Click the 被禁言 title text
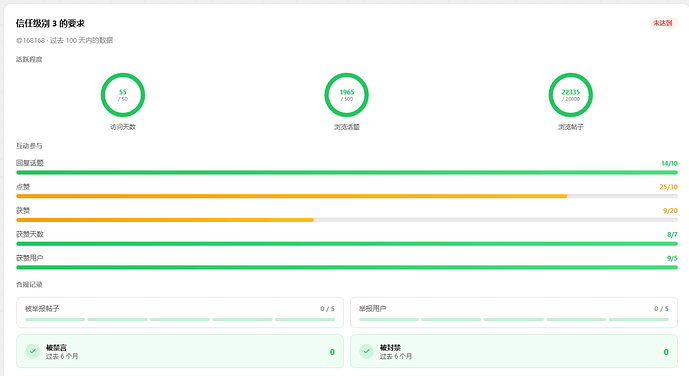The width and height of the screenshot is (689, 376). tap(56, 347)
